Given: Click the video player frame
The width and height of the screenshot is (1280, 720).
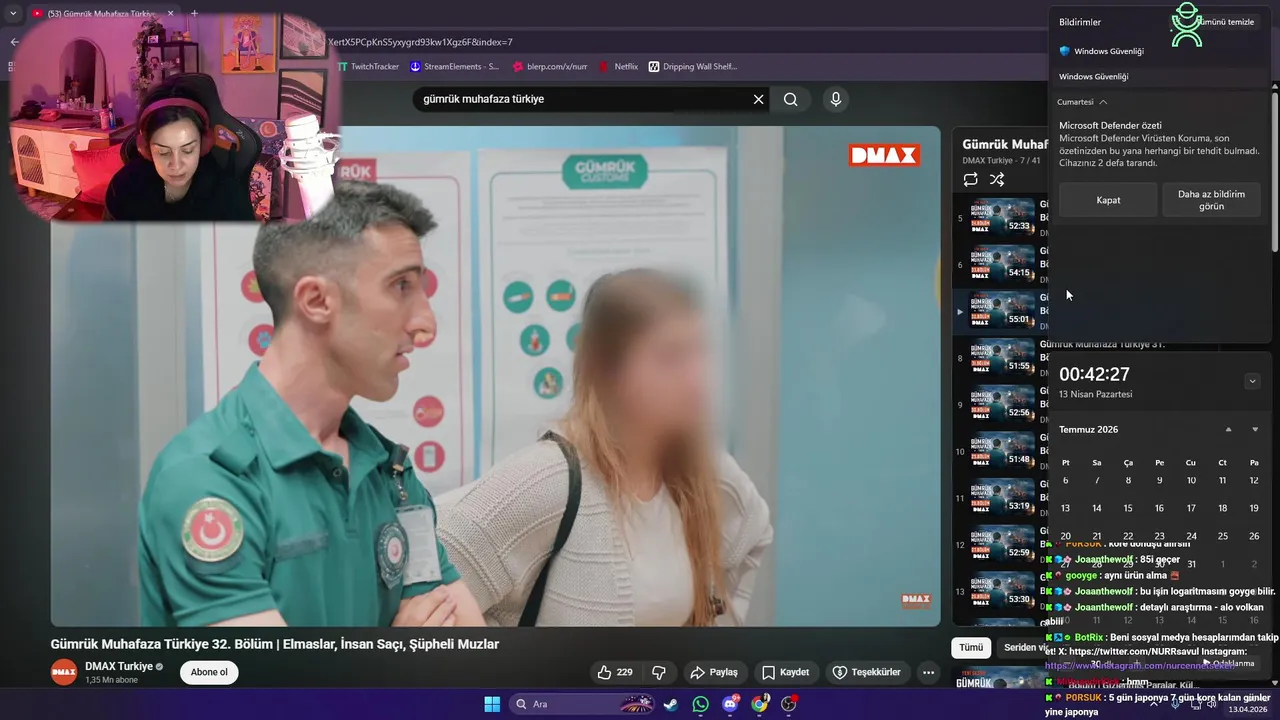Looking at the screenshot, I should (496, 376).
